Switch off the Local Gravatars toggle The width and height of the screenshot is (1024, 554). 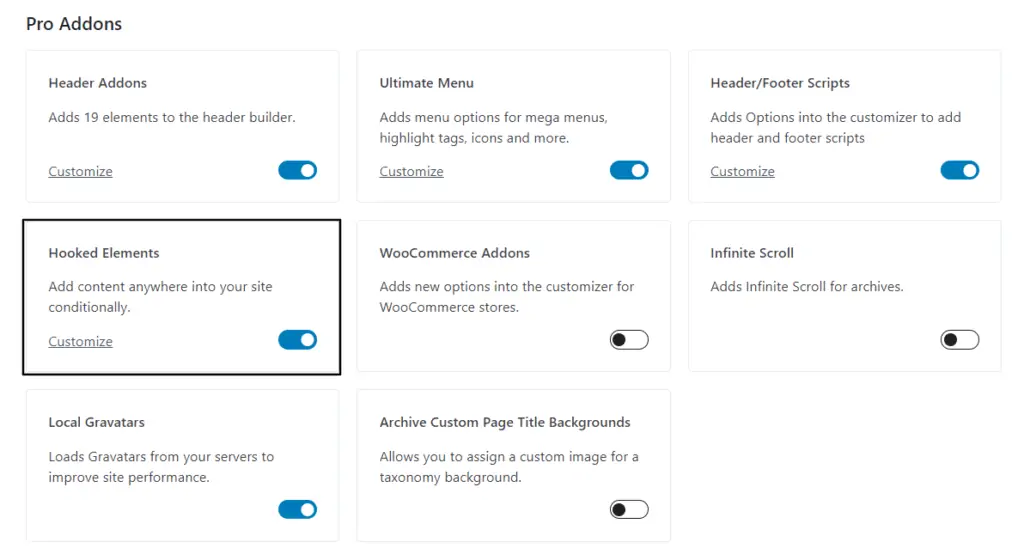pos(298,510)
